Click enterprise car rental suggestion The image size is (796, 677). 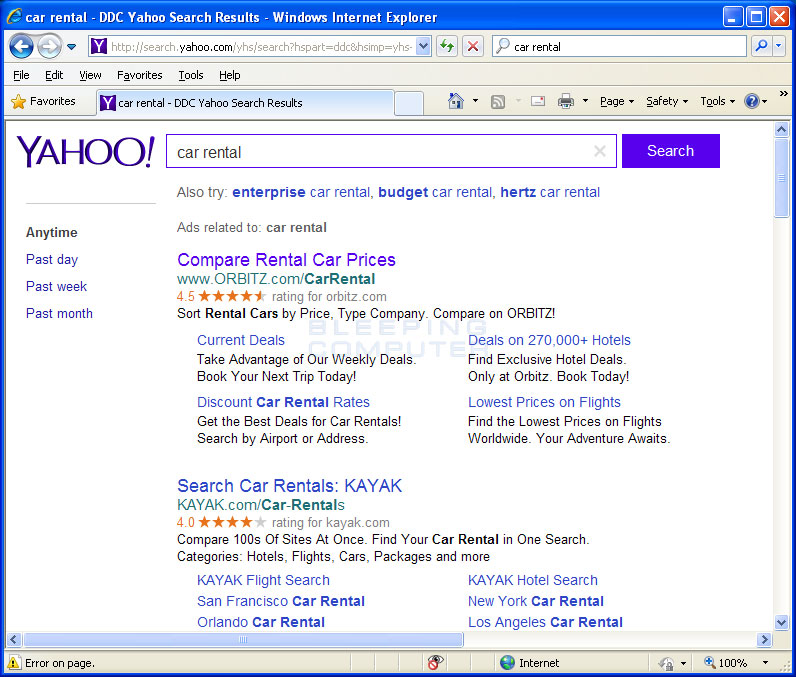301,192
